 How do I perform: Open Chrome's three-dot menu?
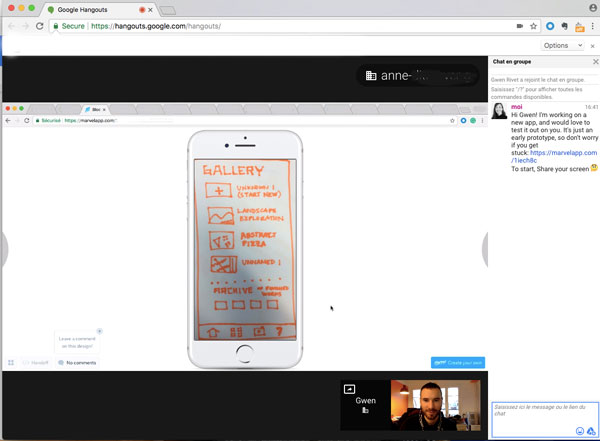click(593, 26)
